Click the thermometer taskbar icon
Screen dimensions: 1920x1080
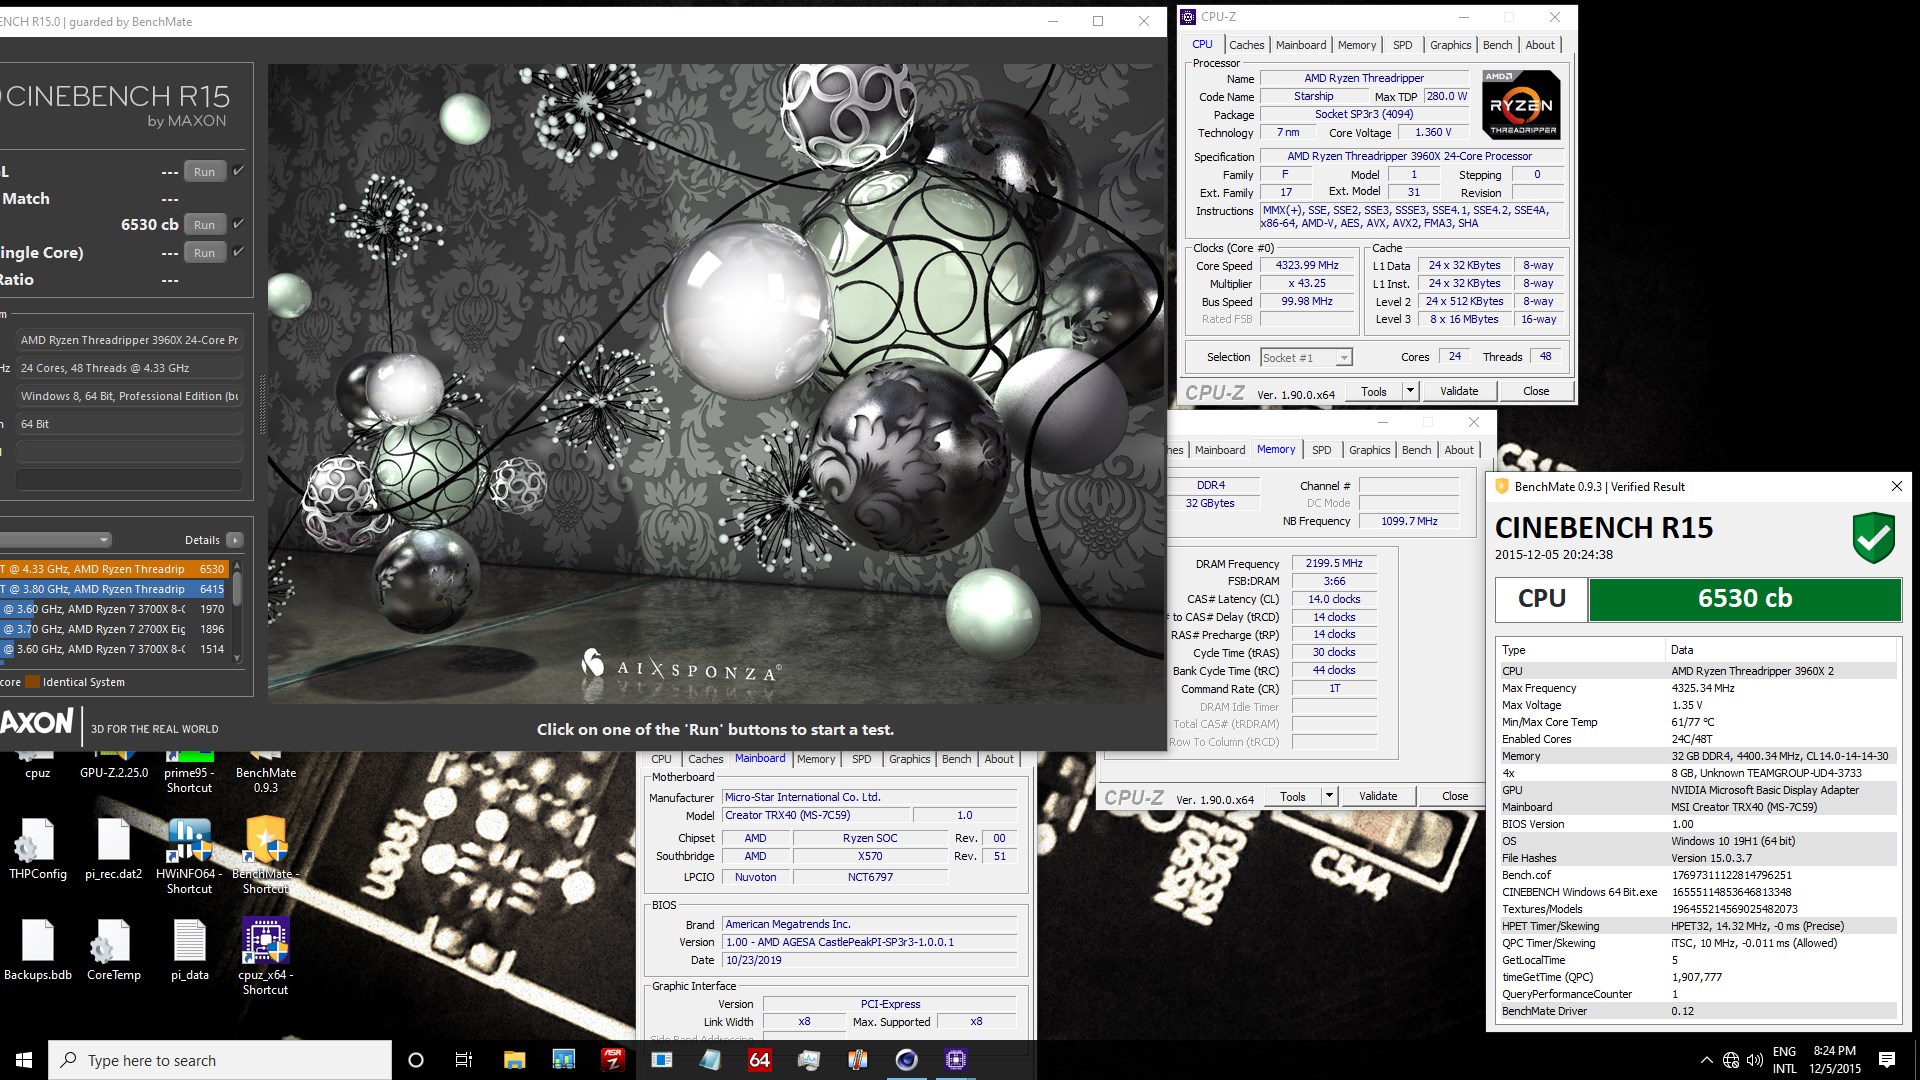[x=858, y=1060]
